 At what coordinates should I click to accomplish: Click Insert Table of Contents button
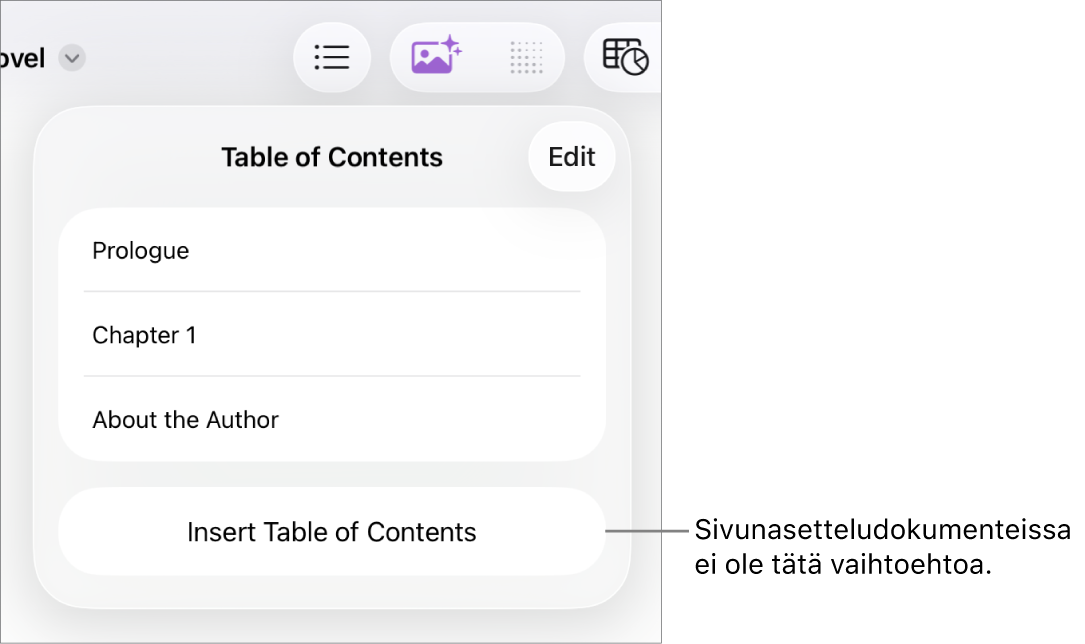[x=332, y=532]
